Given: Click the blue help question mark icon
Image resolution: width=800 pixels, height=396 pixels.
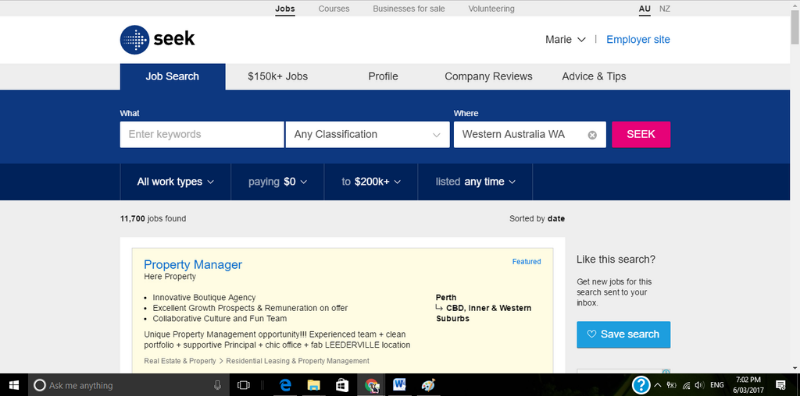Looking at the screenshot, I should coord(641,385).
